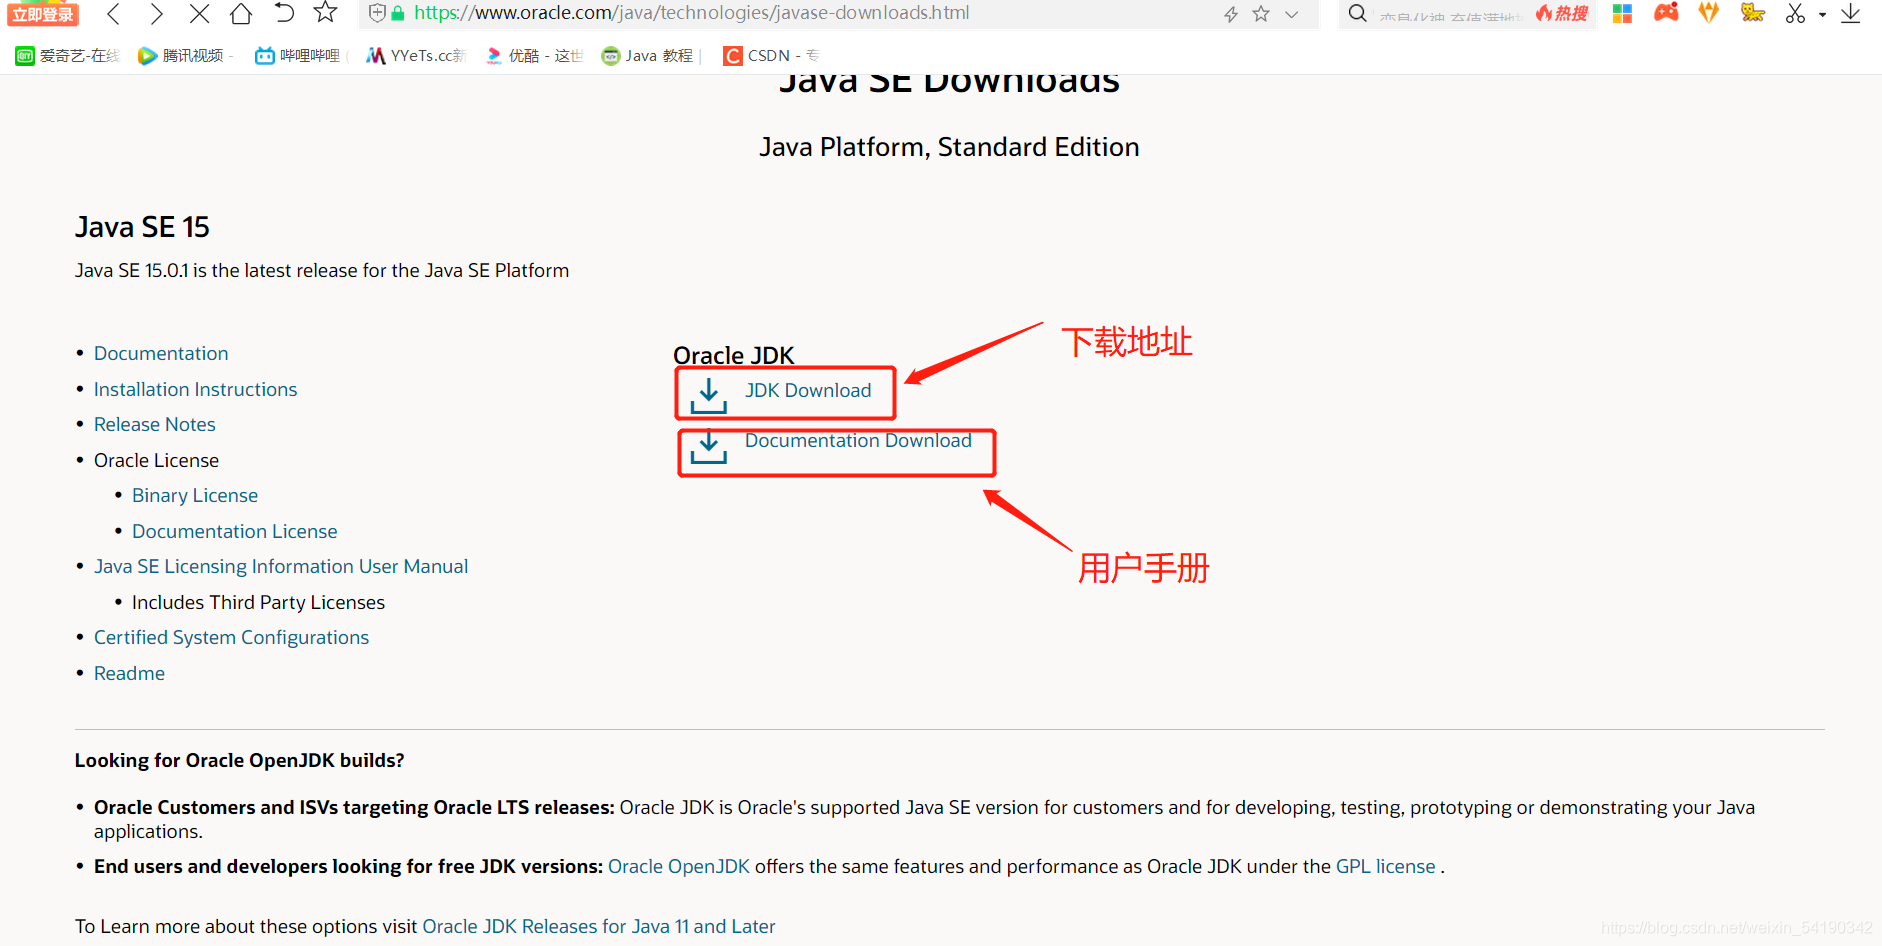Open Oracle JDK Releases for Java 11 and Later
The image size is (1882, 946).
point(599,926)
